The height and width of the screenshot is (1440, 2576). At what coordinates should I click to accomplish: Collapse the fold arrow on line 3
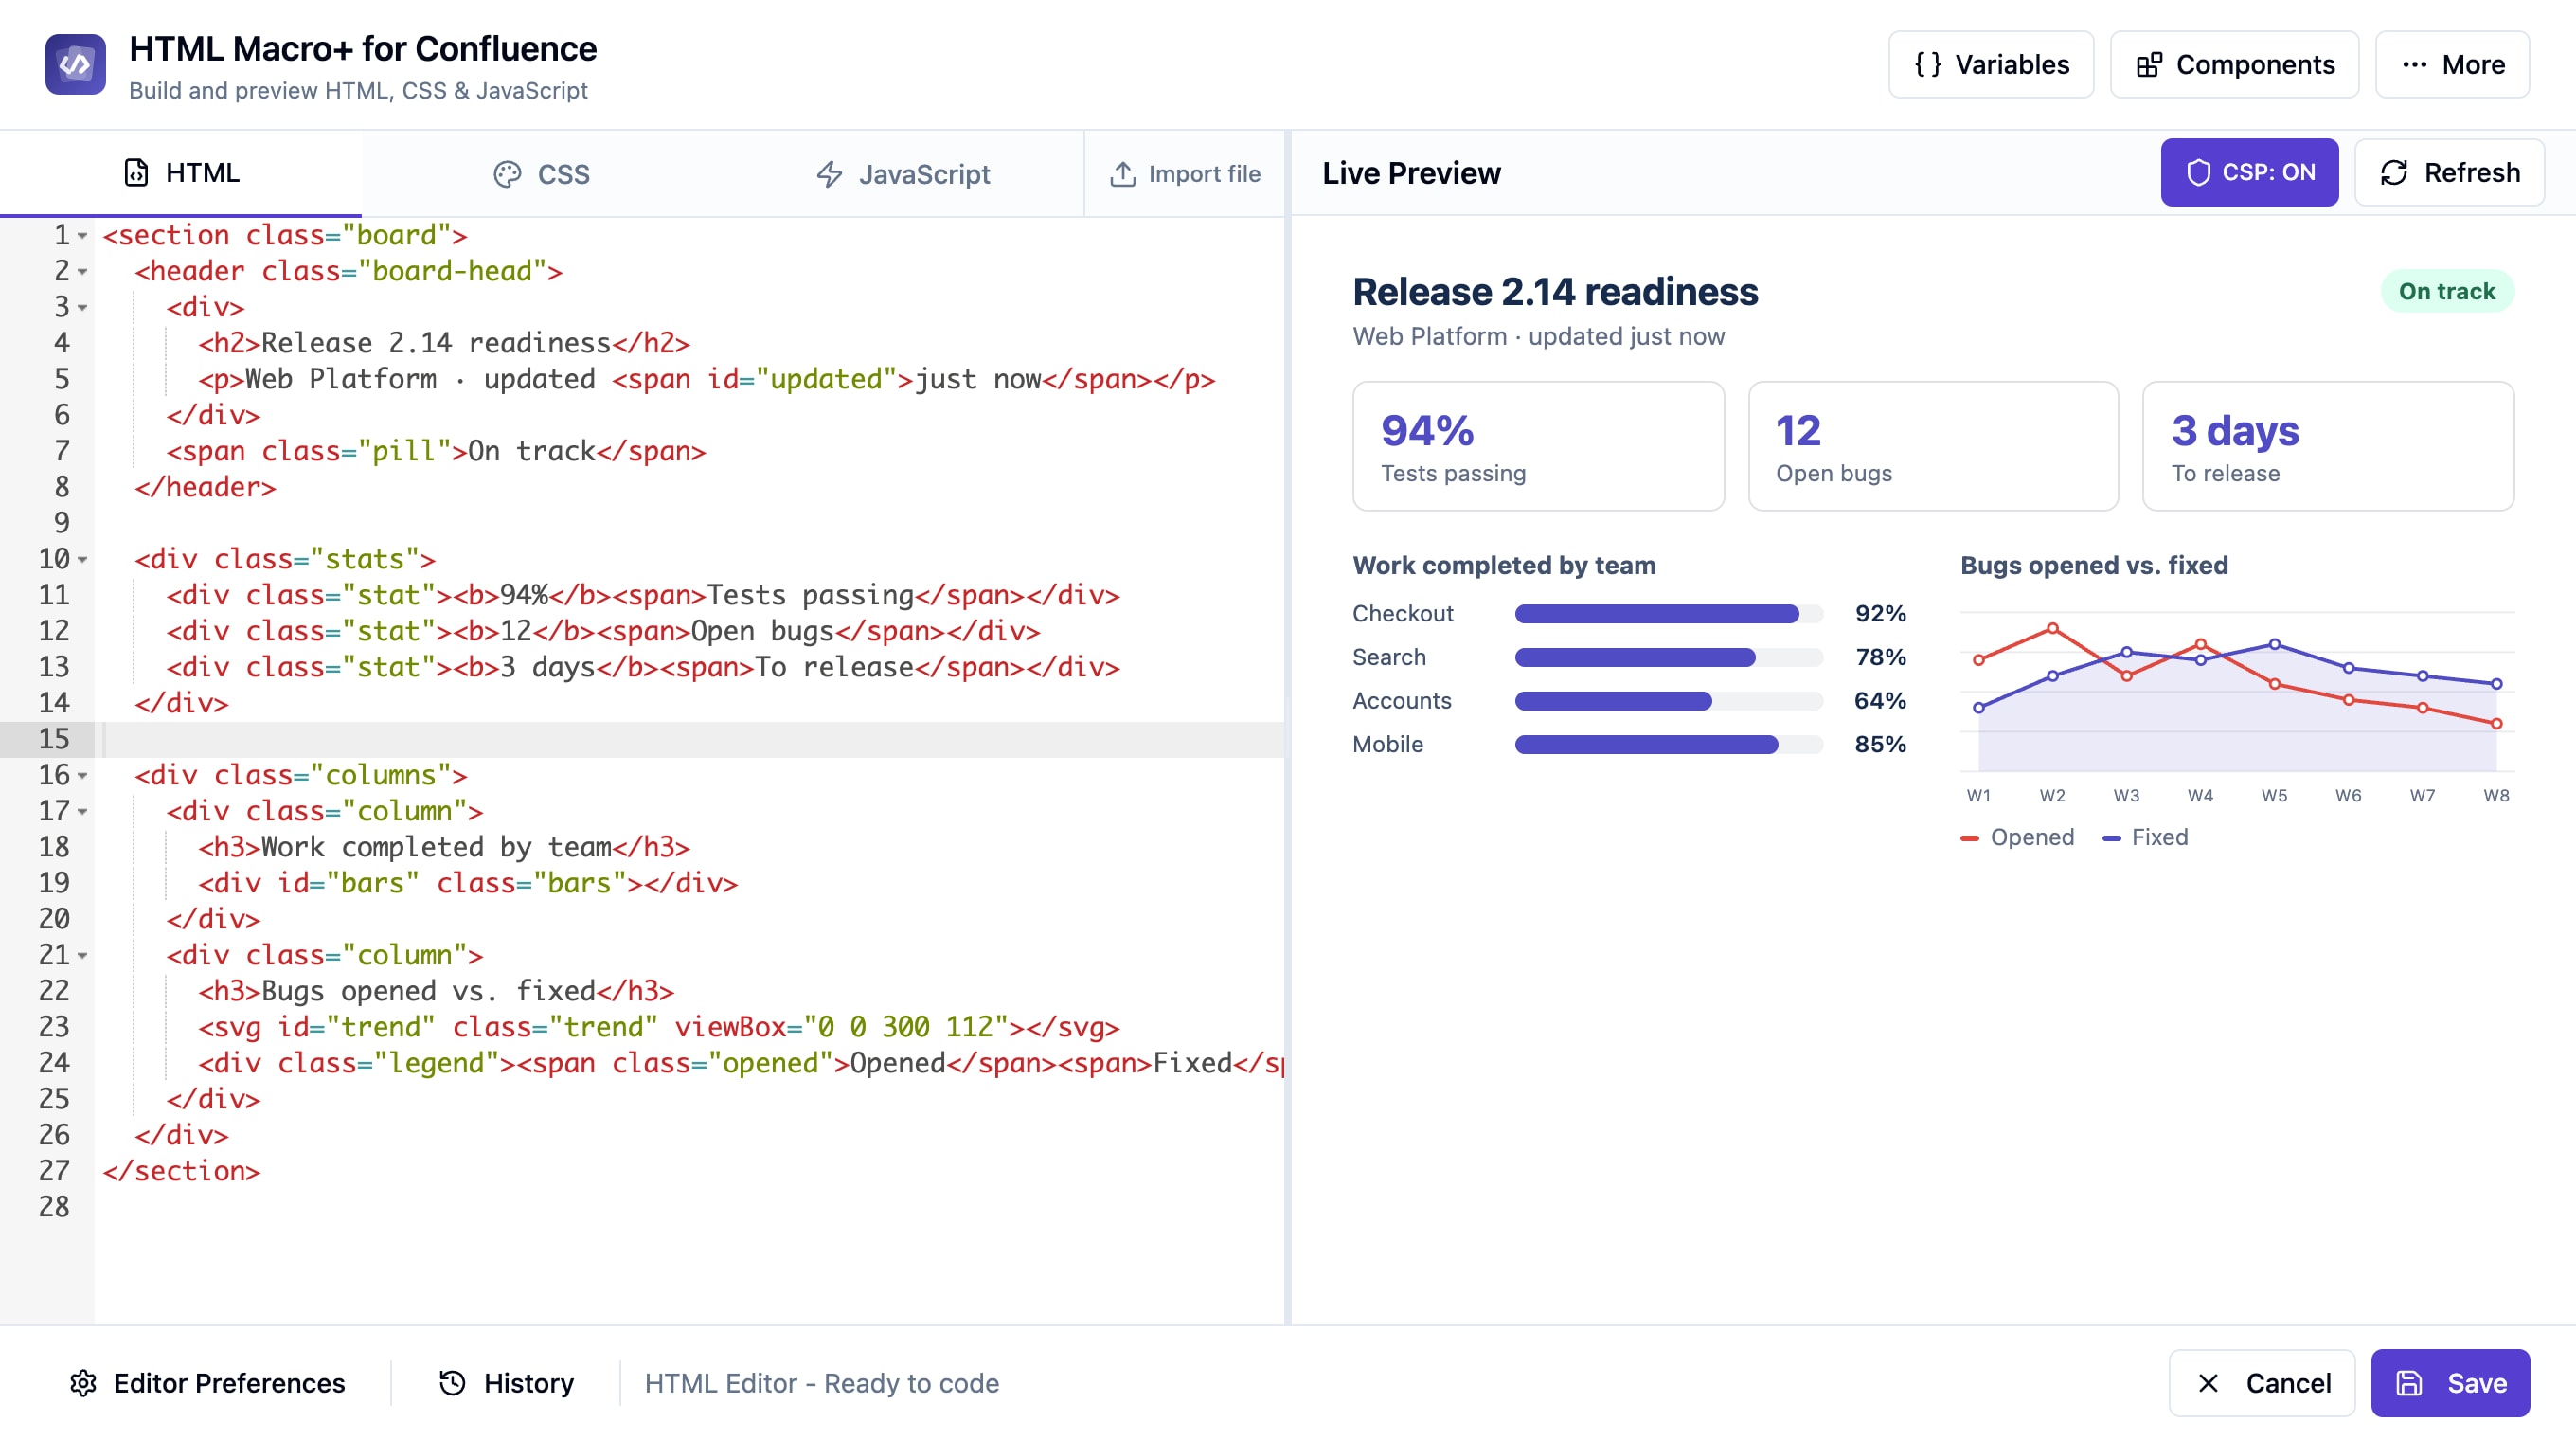click(83, 308)
